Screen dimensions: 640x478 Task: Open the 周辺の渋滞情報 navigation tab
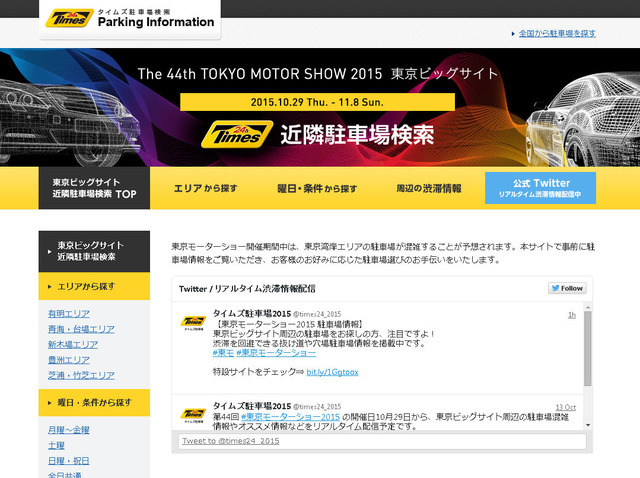[429, 188]
